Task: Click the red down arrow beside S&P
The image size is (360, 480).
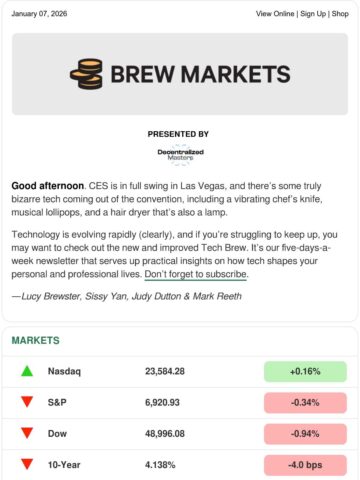Action: tap(27, 402)
